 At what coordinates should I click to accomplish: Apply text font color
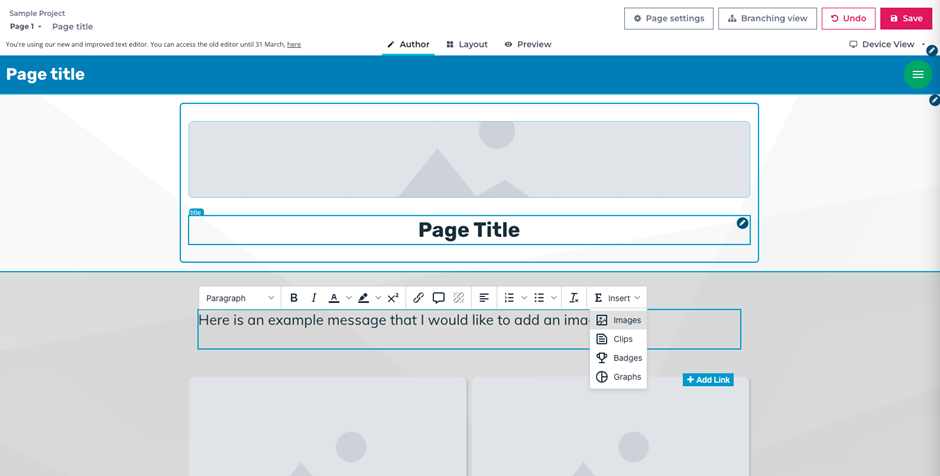[334, 298]
